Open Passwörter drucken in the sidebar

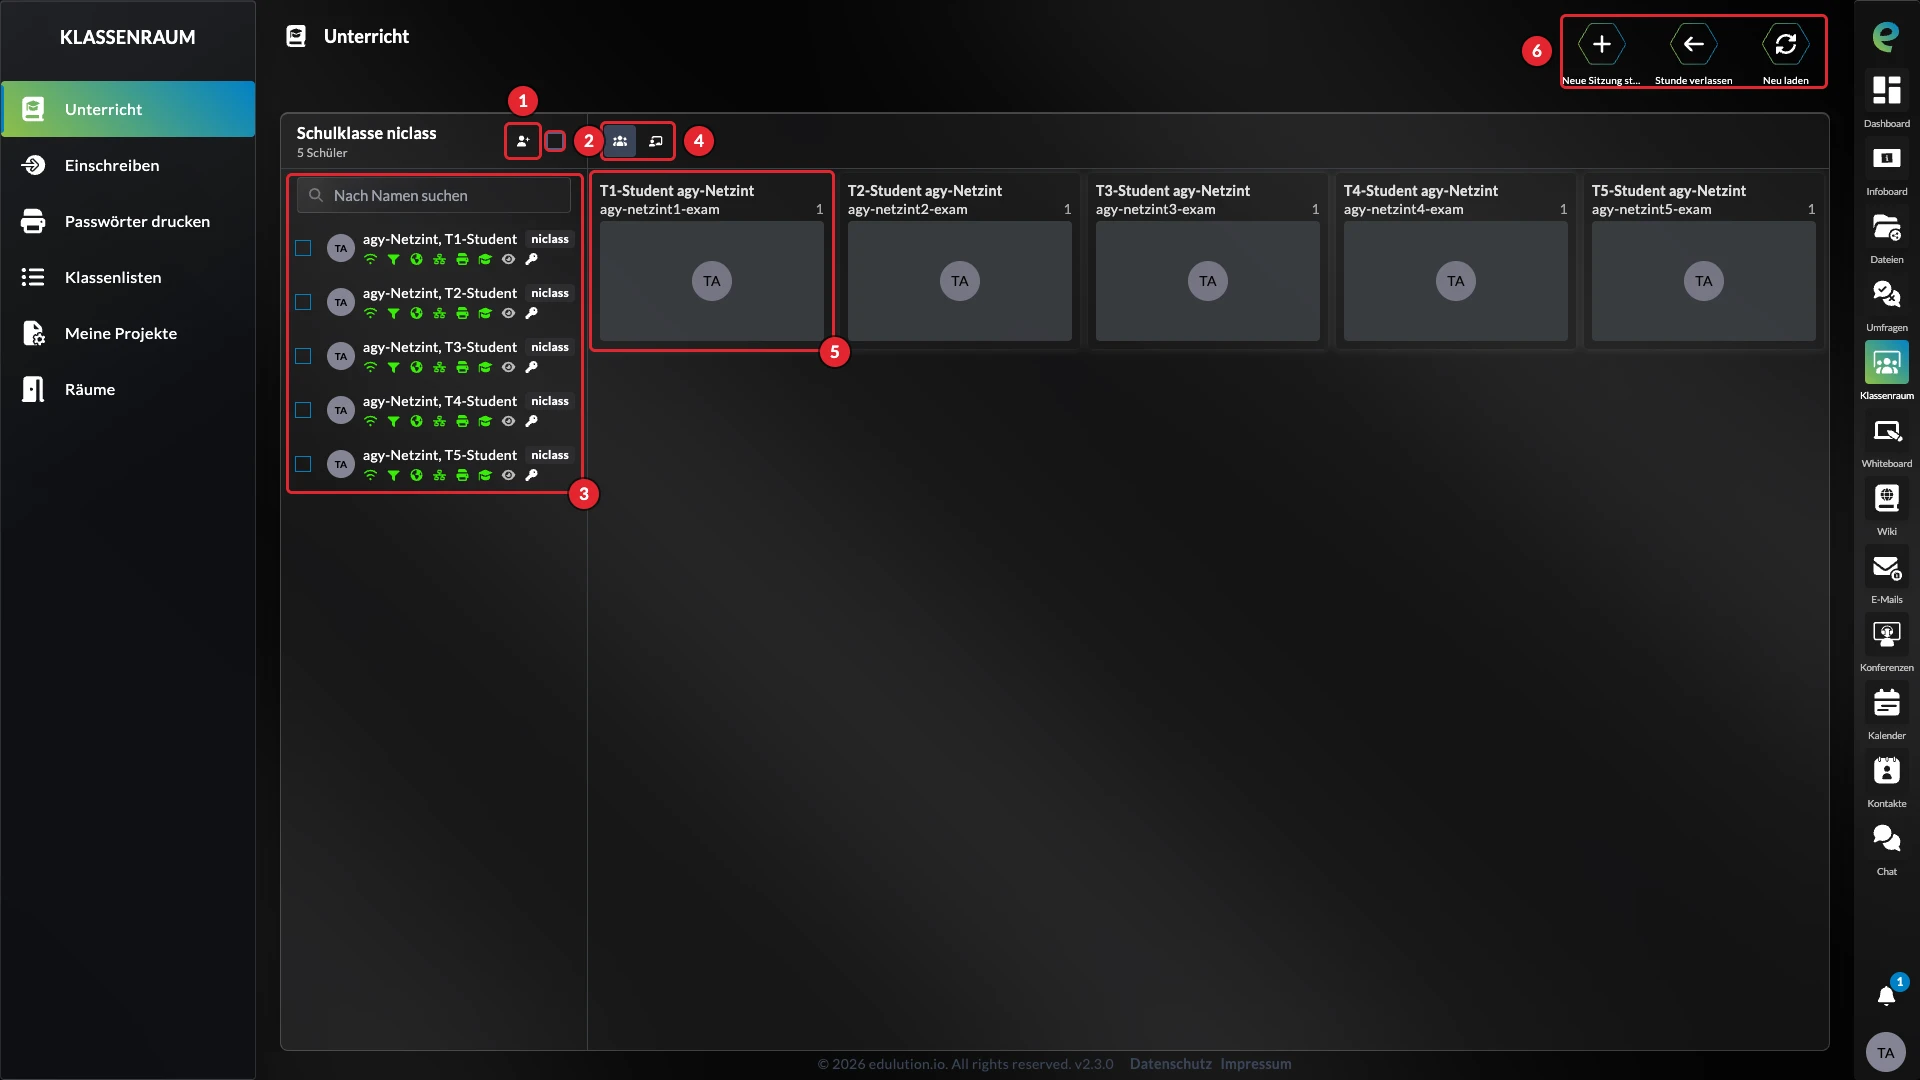(x=128, y=221)
